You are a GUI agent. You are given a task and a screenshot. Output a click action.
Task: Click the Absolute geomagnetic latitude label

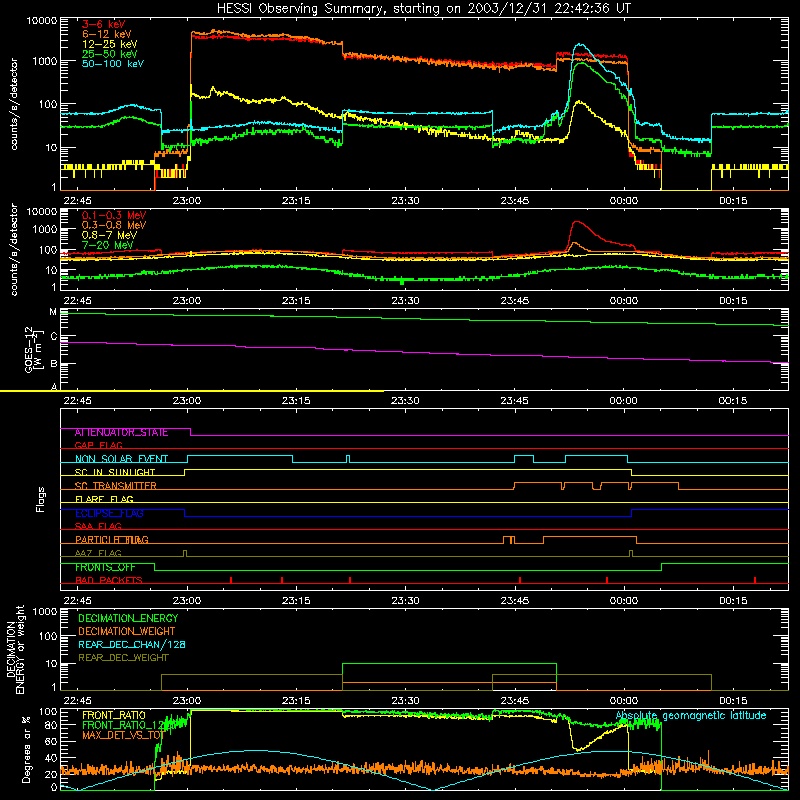click(691, 716)
